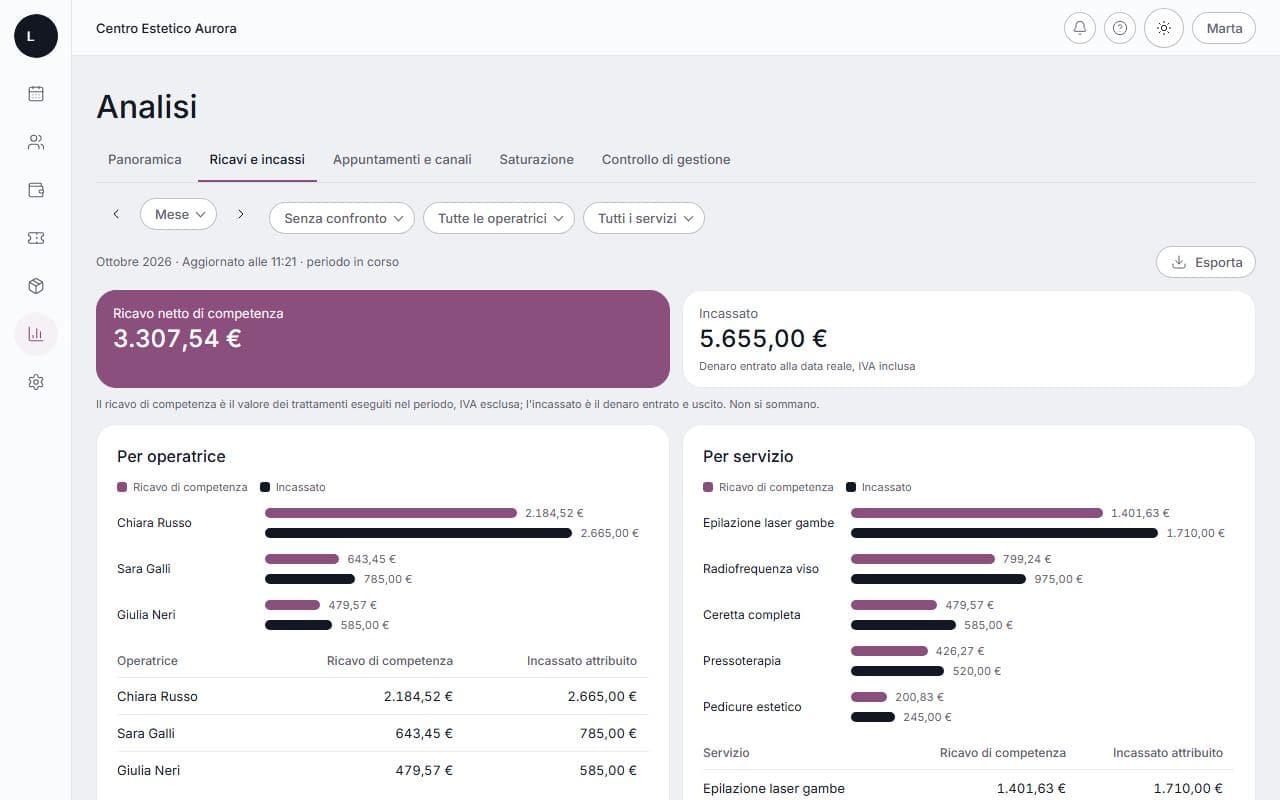Open the products box icon
Image resolution: width=1280 pixels, height=800 pixels.
36,286
